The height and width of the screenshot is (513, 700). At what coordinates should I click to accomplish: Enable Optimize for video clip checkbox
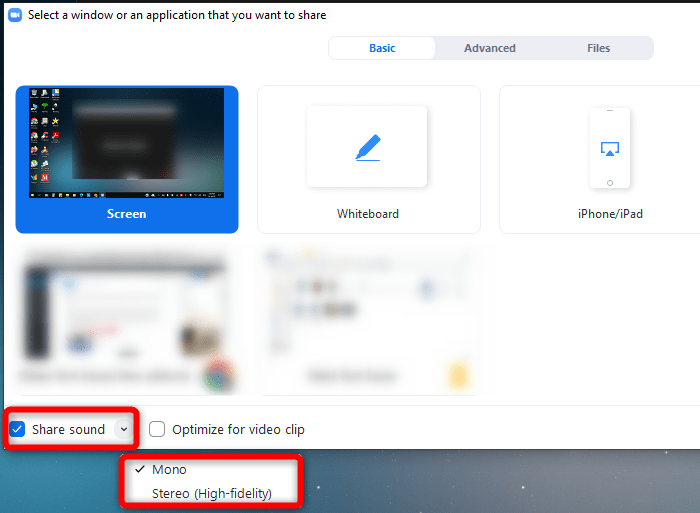pyautogui.click(x=157, y=430)
